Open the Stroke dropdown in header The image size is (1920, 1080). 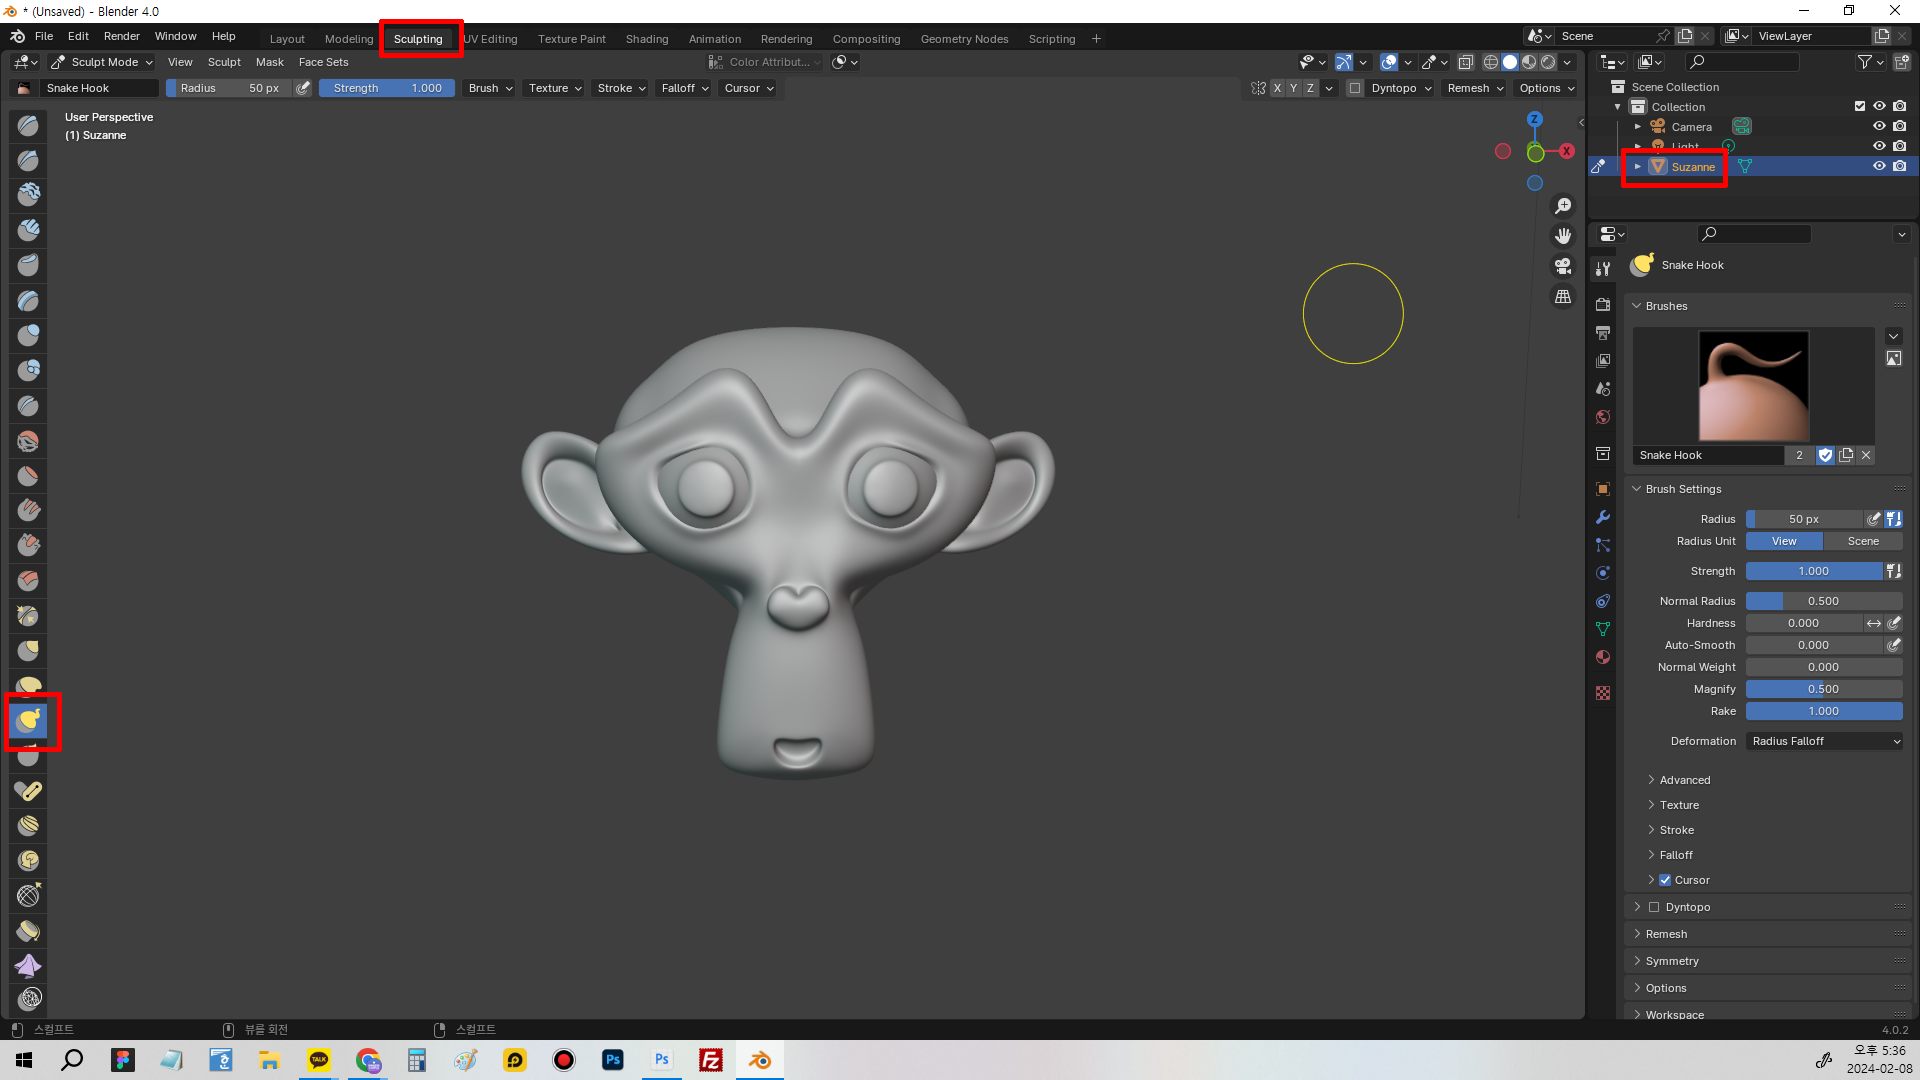tap(621, 88)
